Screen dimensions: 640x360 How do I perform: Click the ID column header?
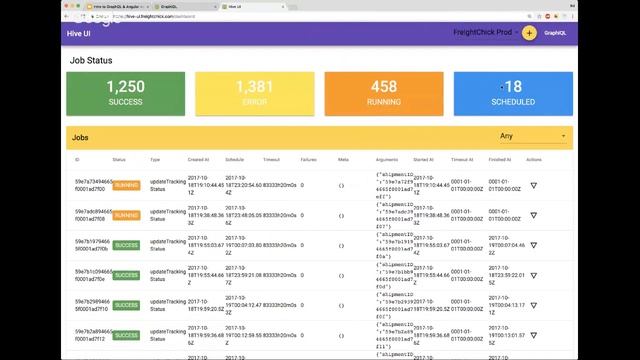[77, 160]
